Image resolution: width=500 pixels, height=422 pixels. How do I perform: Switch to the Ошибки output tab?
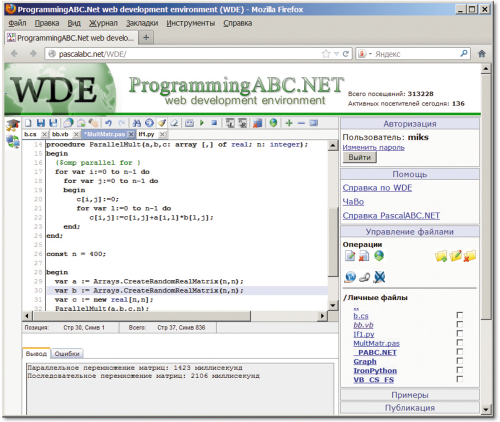[x=67, y=354]
